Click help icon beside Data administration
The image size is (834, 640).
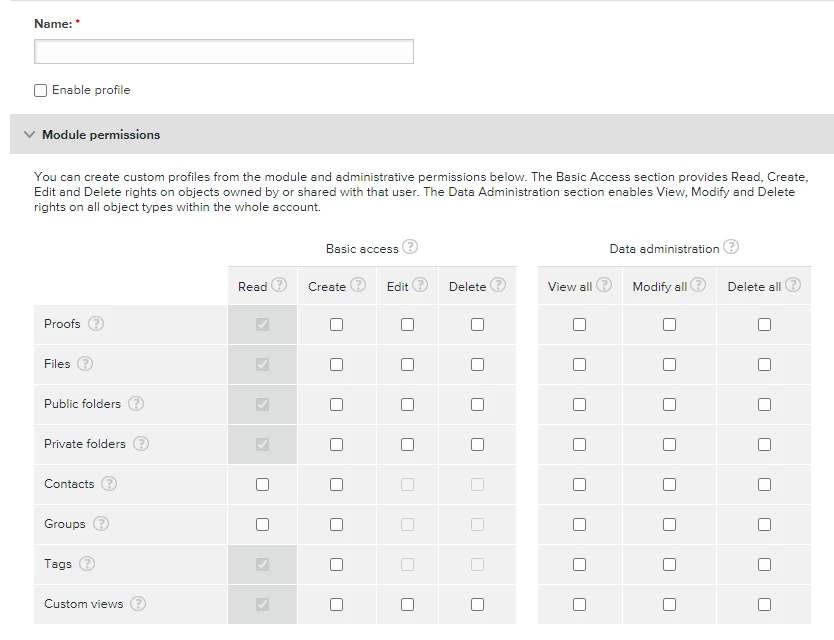point(731,247)
